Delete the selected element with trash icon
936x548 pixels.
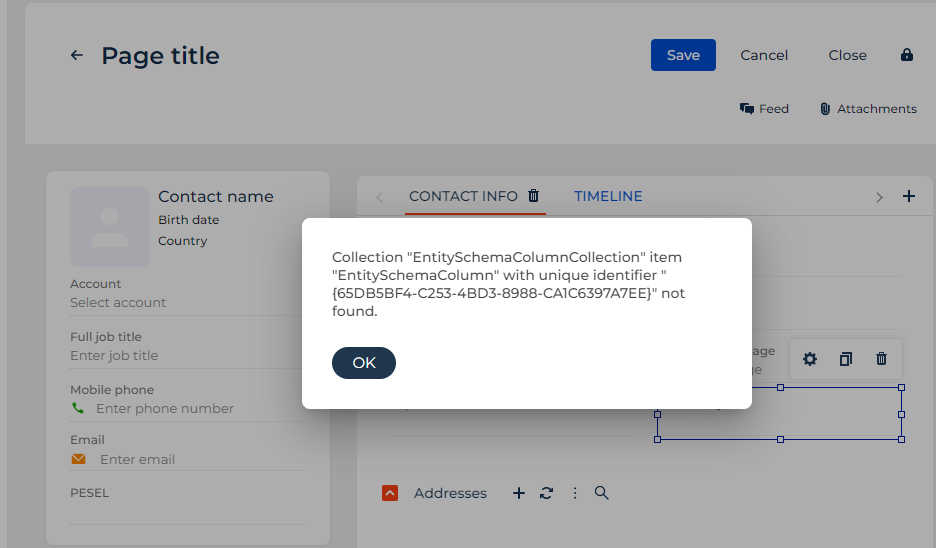click(881, 359)
